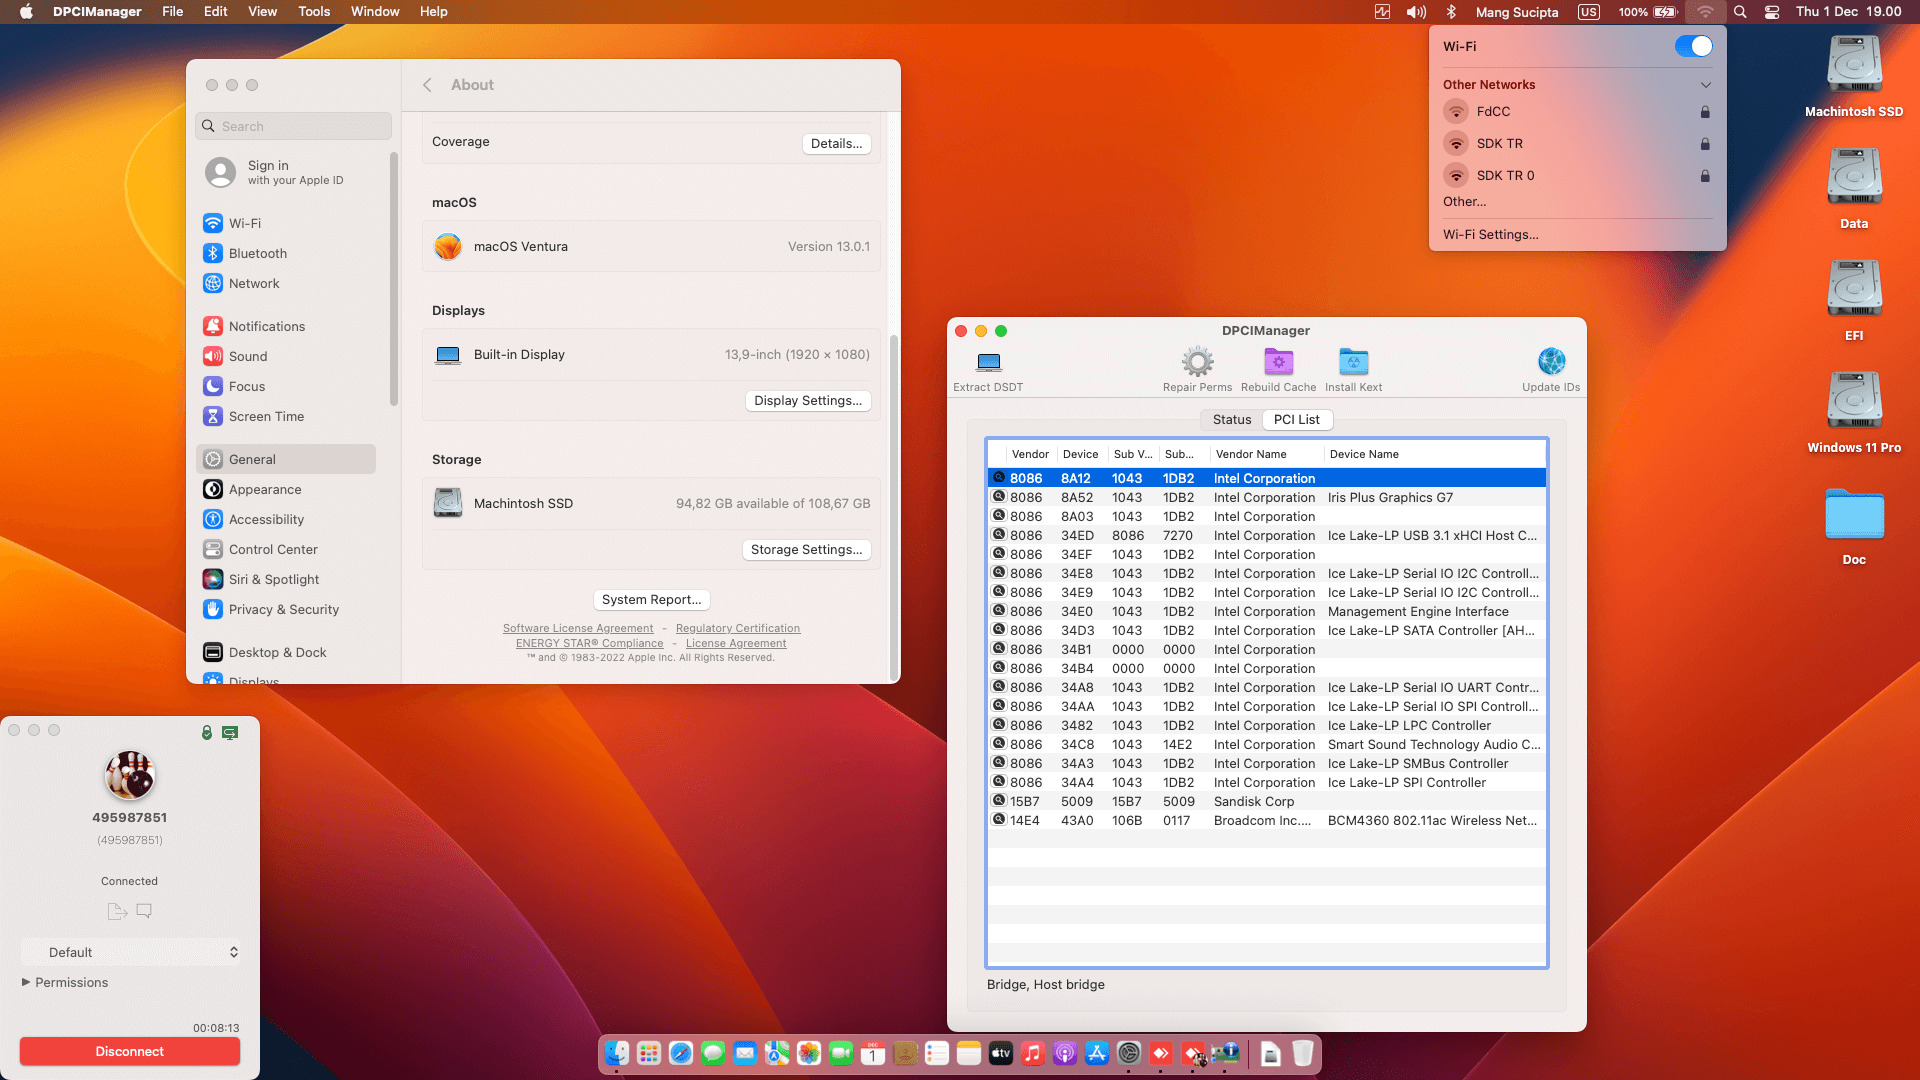Select the BCM4360 802.11ac Wireless row
The height and width of the screenshot is (1080, 1920).
[x=1267, y=821]
